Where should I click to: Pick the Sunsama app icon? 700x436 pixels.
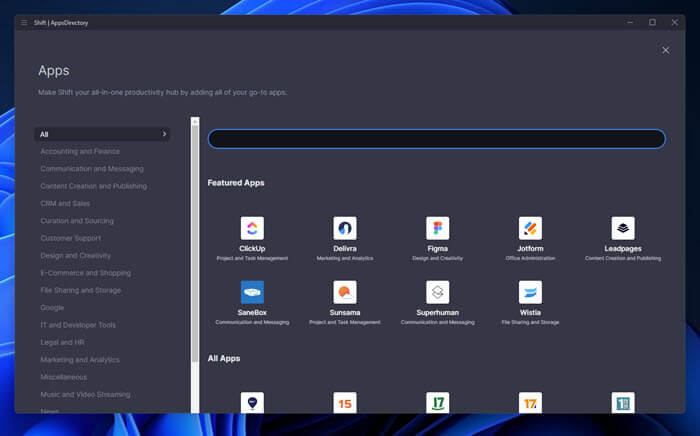(345, 292)
